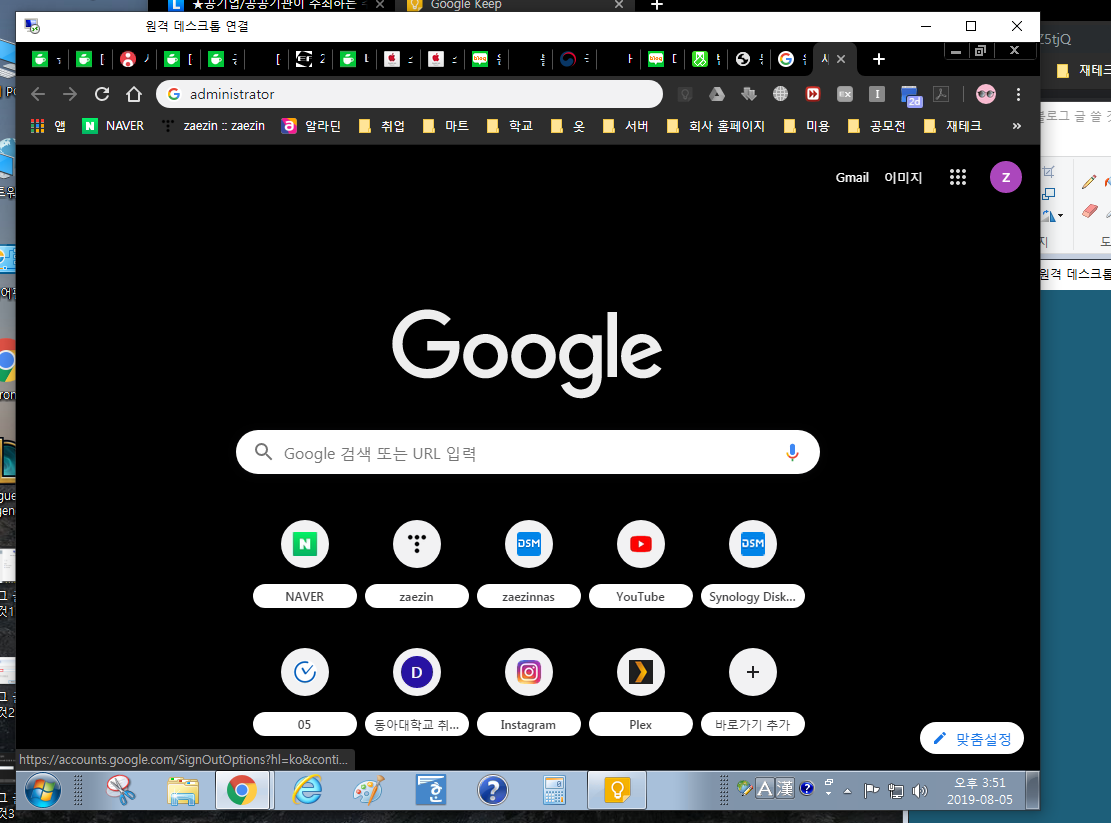Click the gray EX extension icon
1111x823 pixels.
pyautogui.click(x=845, y=94)
